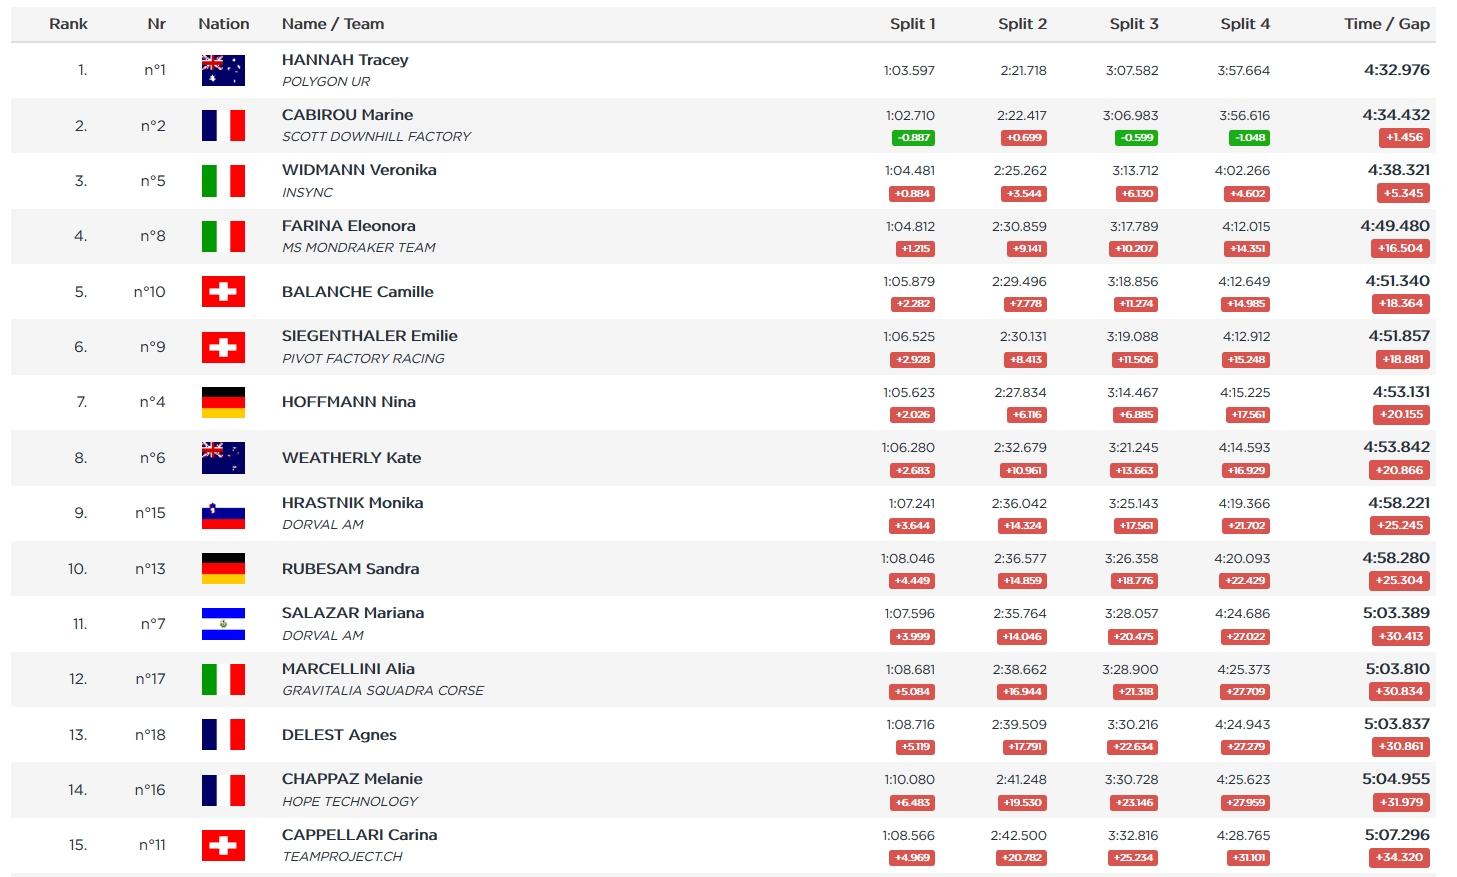
Task: Select the Time / Gap column header
Action: (x=1386, y=24)
